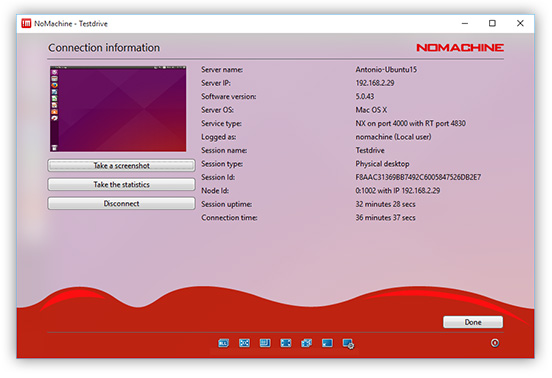Minimize the NoMachine Testdrive window
The image size is (552, 378).
[465, 23]
